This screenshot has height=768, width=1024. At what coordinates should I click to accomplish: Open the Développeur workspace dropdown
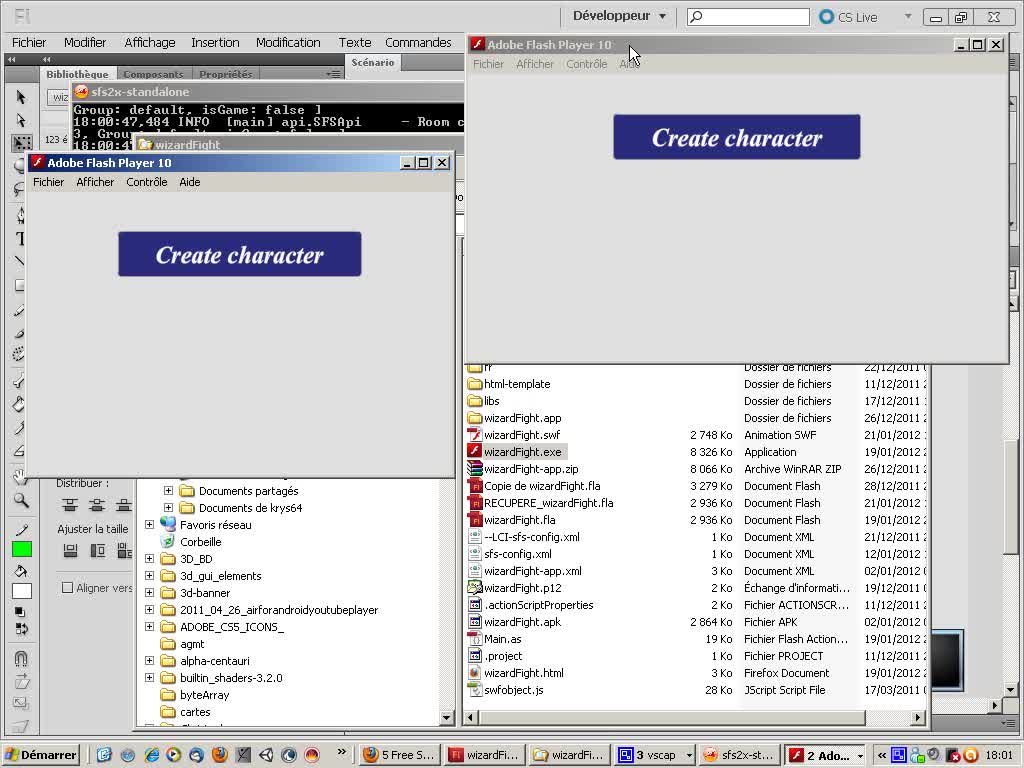pyautogui.click(x=620, y=16)
